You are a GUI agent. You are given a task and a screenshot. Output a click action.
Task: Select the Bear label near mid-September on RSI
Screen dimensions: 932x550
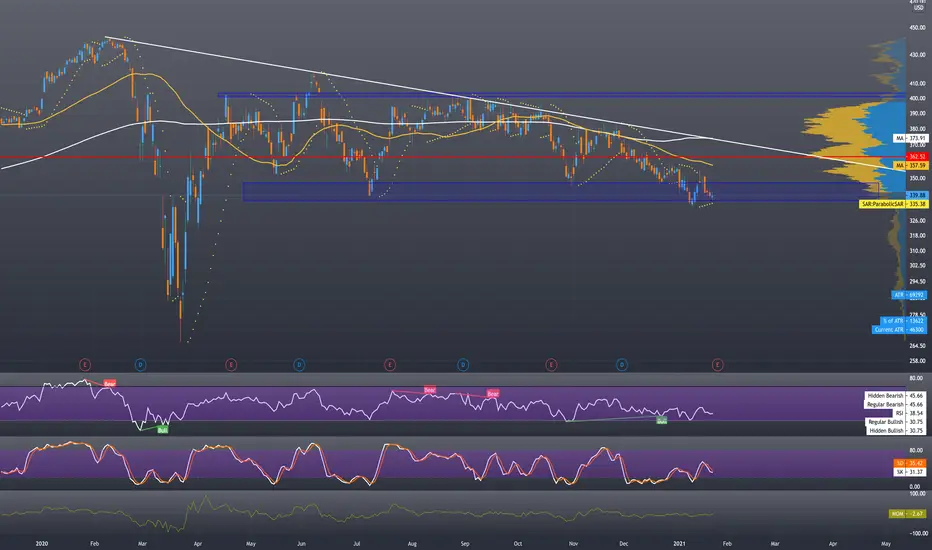[493, 394]
